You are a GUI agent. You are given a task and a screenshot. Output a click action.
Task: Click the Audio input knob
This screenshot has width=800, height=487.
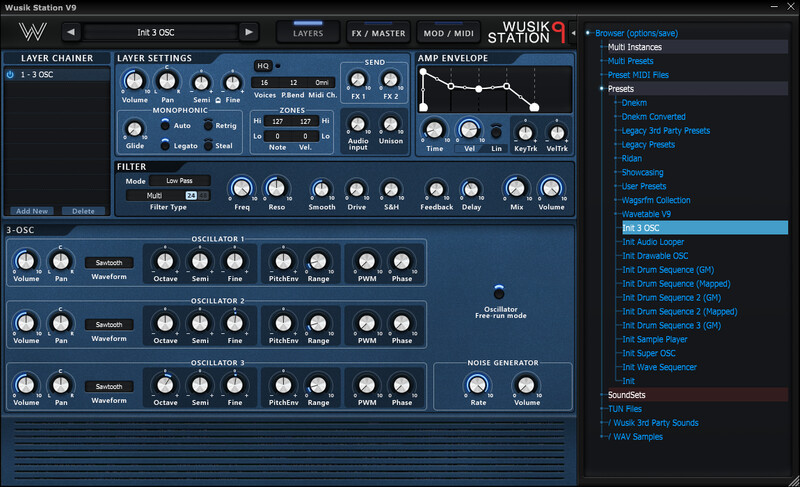coord(358,124)
